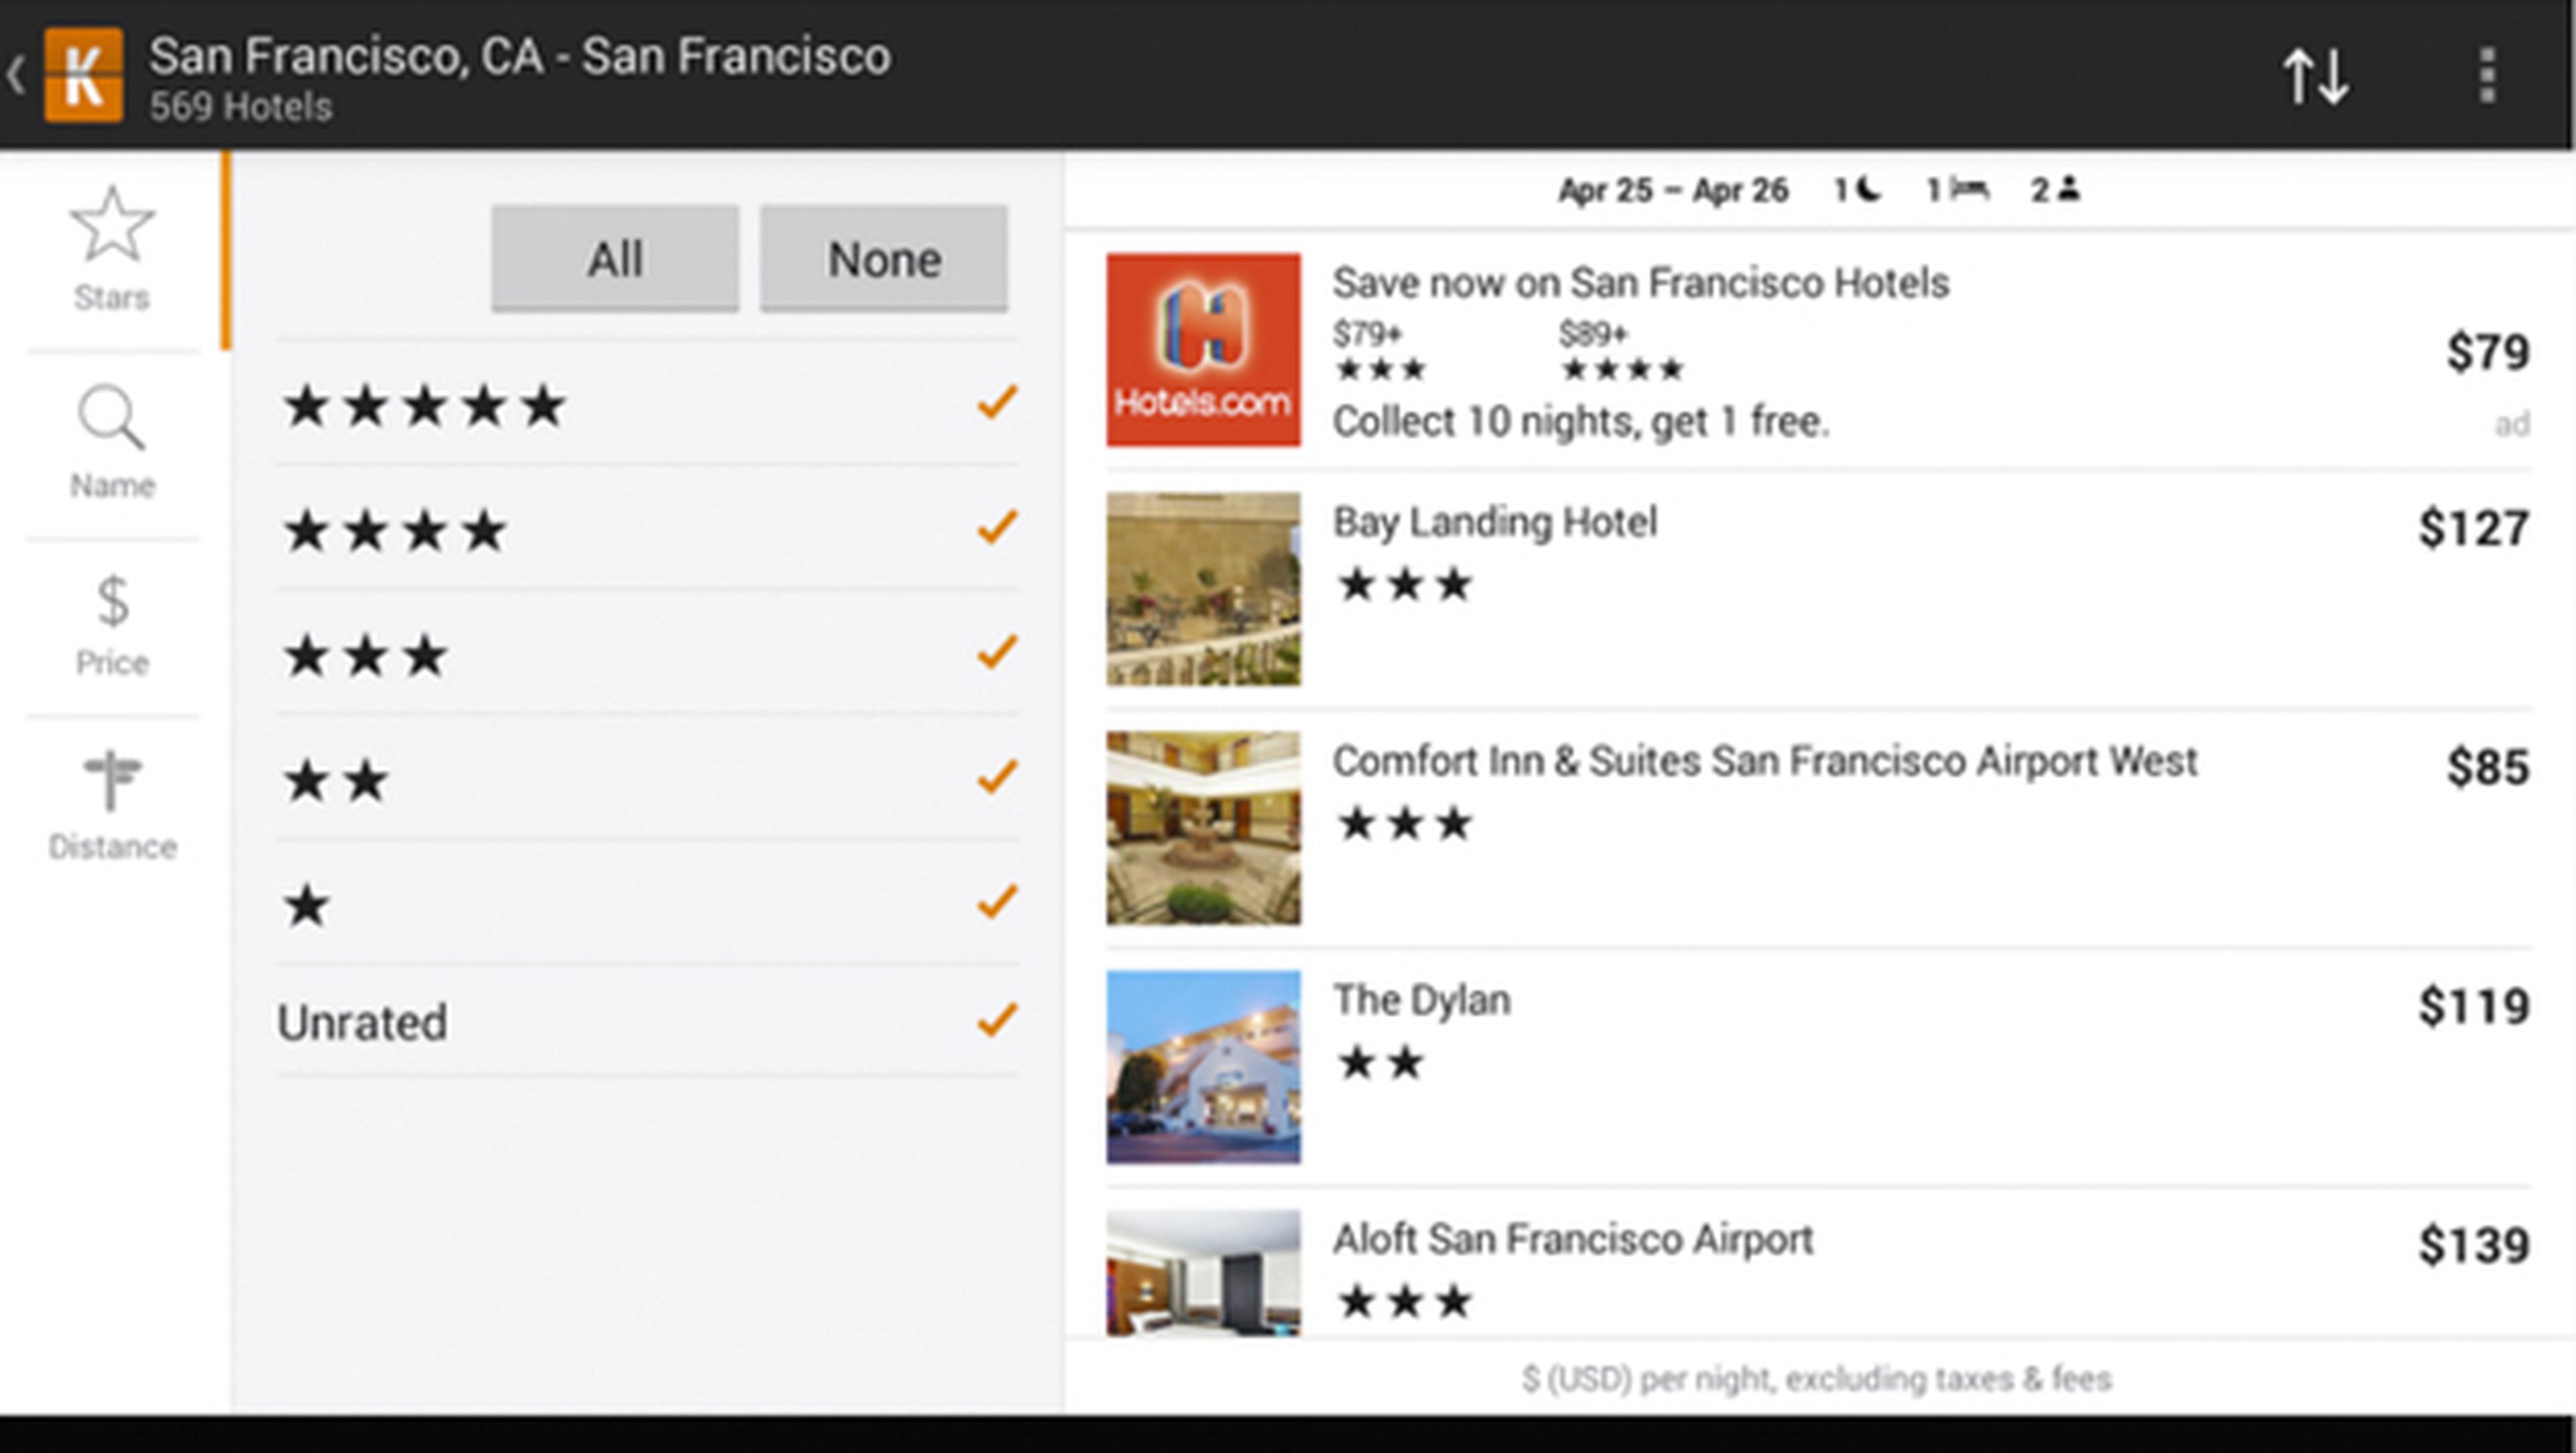Choose None for star ratings
Image resolution: width=2576 pixels, height=1453 pixels.
(x=884, y=259)
